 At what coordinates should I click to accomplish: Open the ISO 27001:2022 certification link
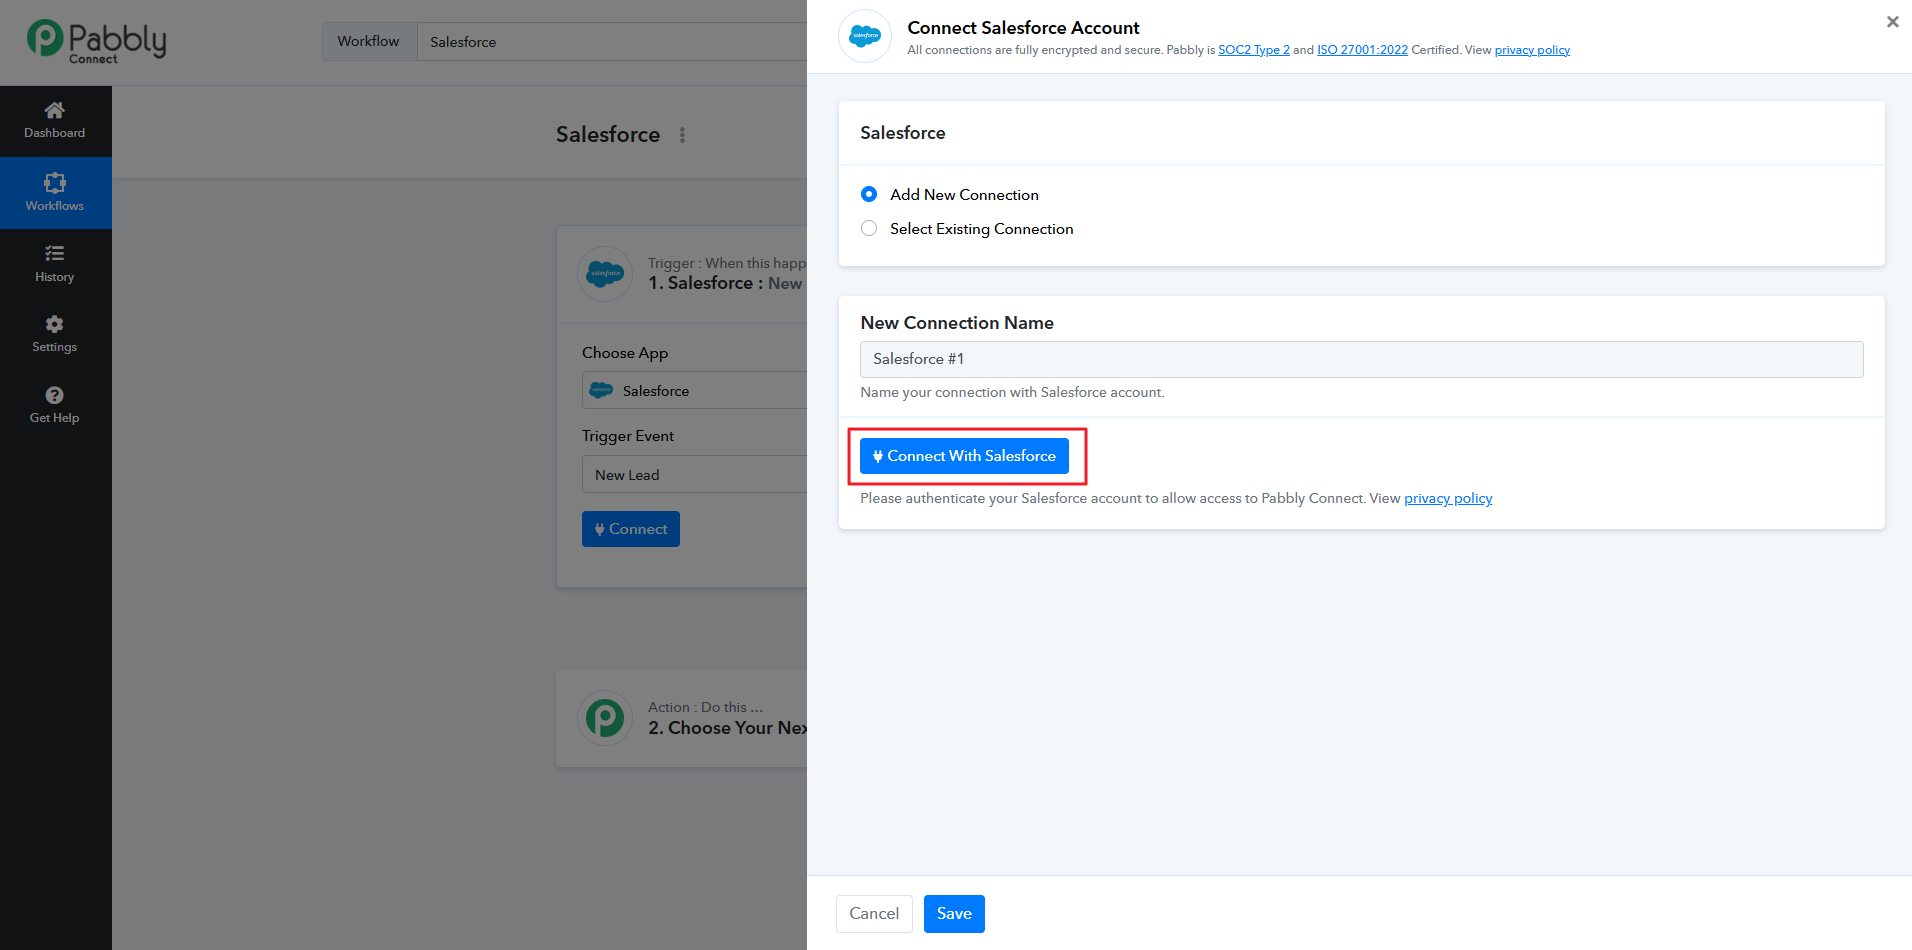point(1361,50)
